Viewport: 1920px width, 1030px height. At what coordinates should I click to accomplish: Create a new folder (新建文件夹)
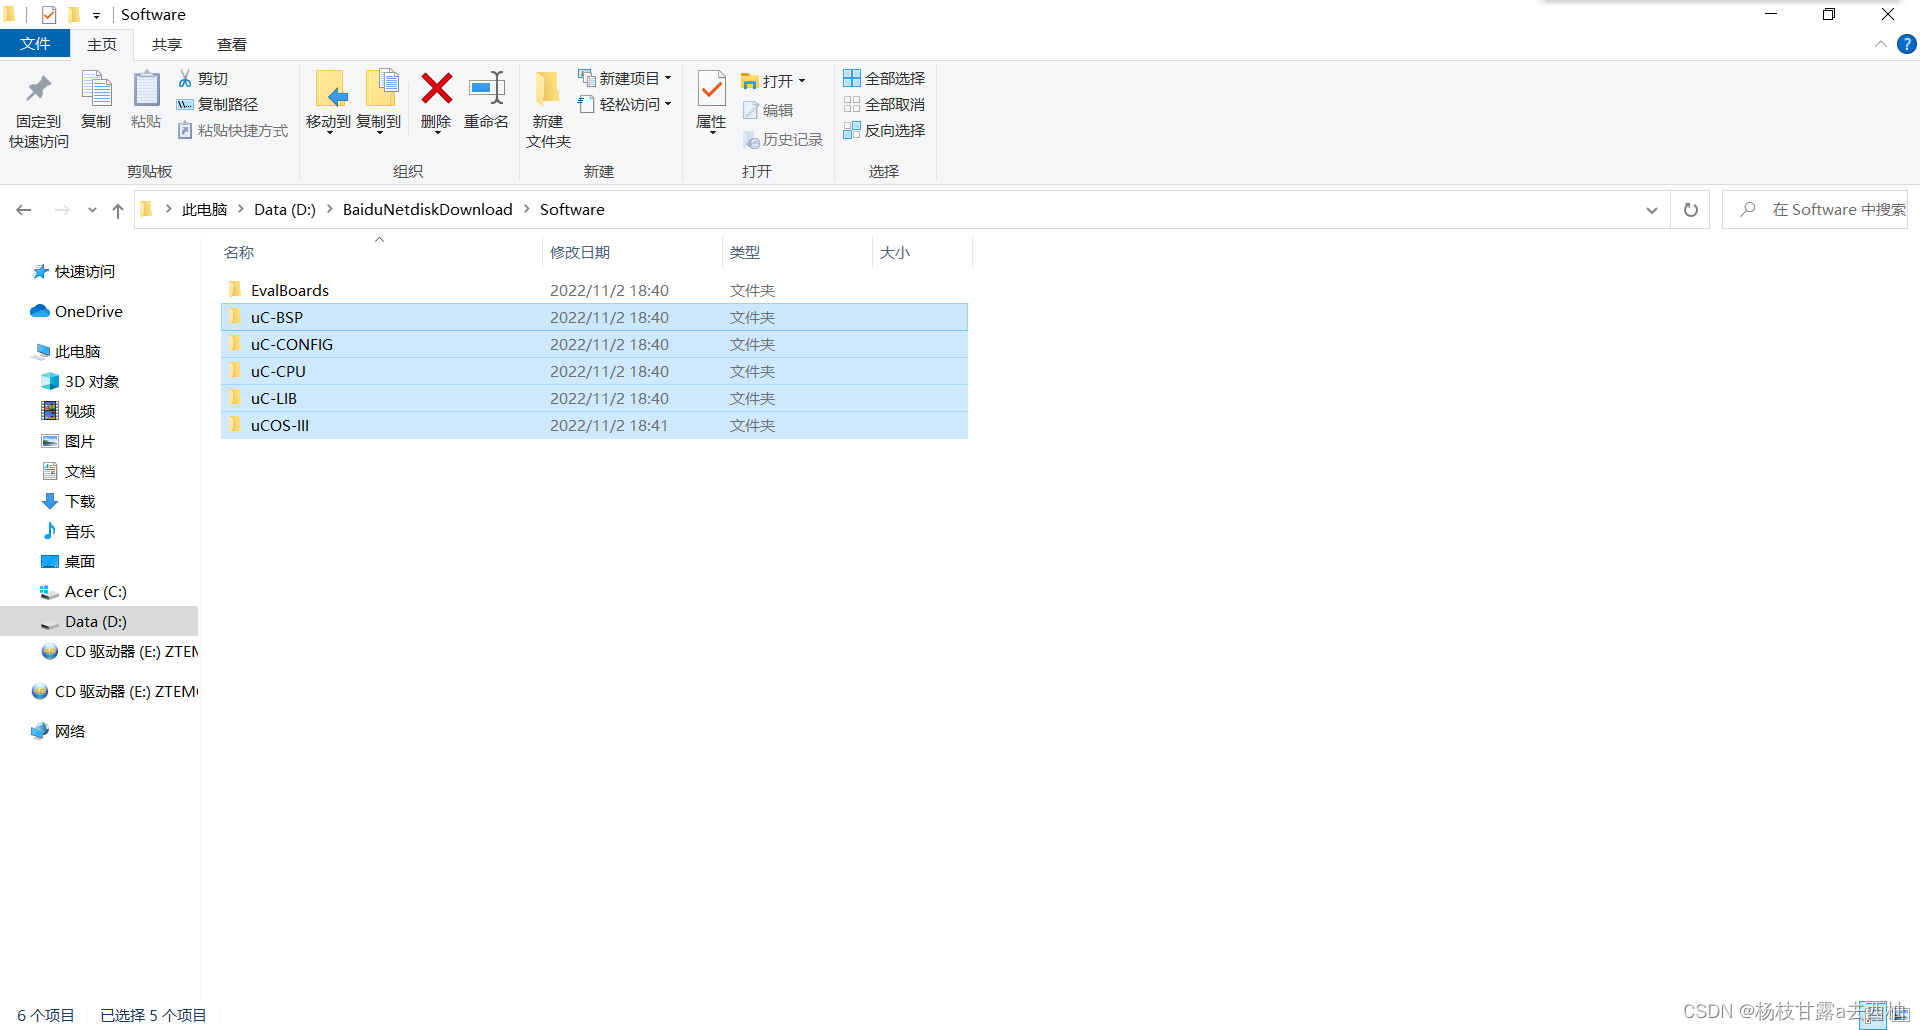pyautogui.click(x=548, y=110)
